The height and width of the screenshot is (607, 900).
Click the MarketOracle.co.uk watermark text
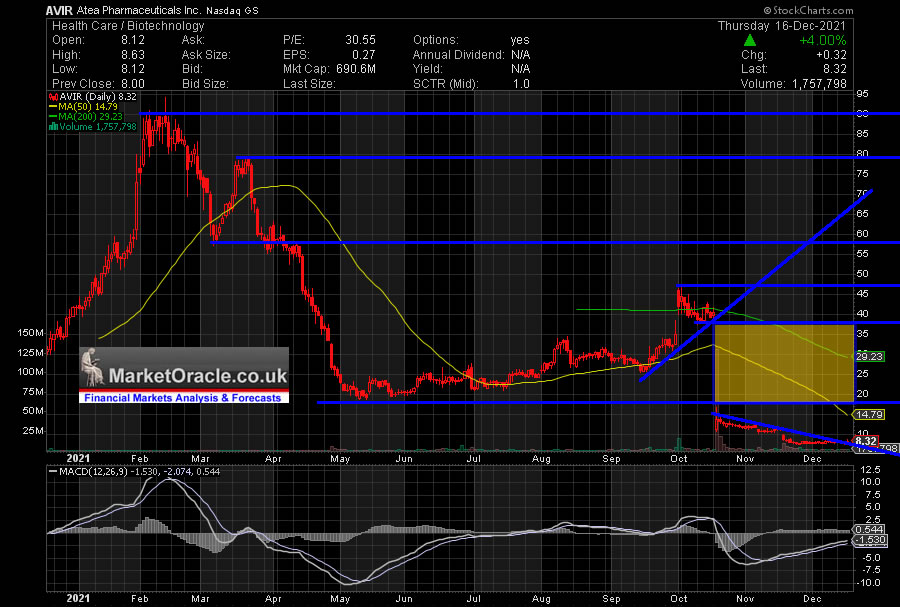point(197,376)
